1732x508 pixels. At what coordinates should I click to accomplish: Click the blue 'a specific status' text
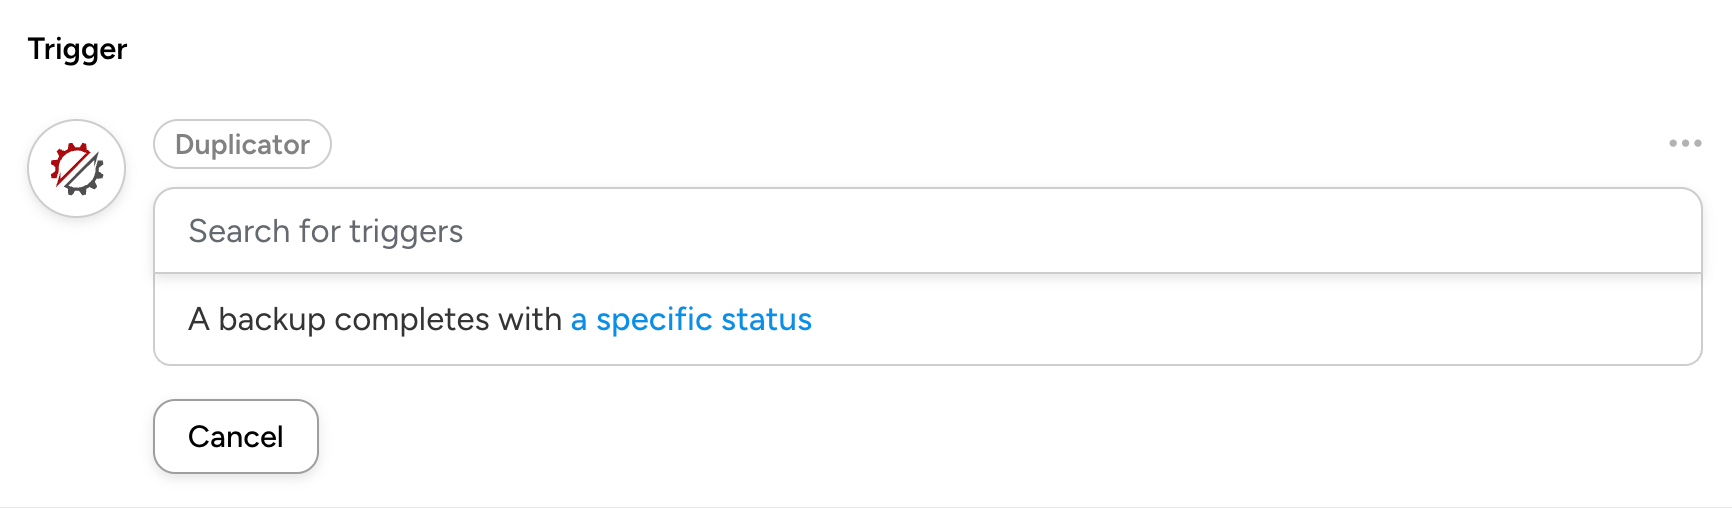[x=691, y=320]
